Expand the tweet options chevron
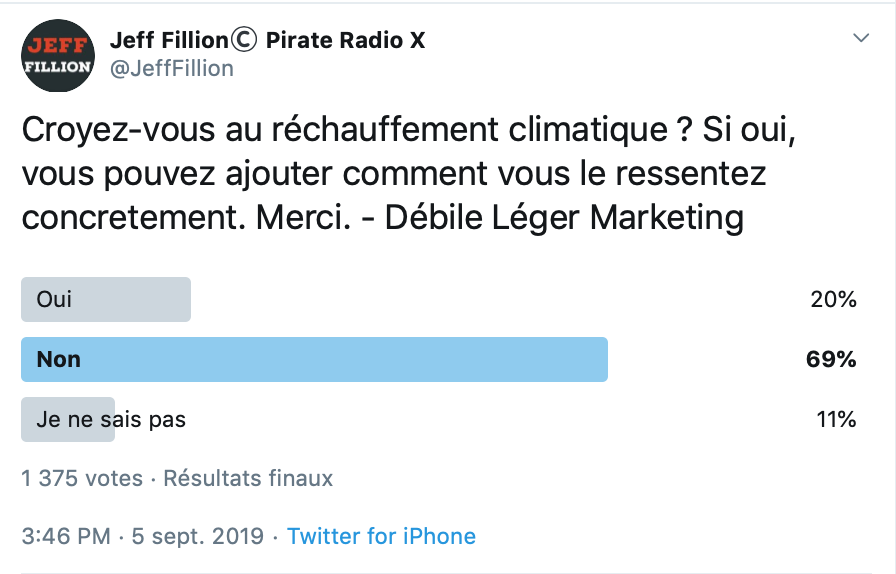This screenshot has height=574, width=896. (x=861, y=38)
